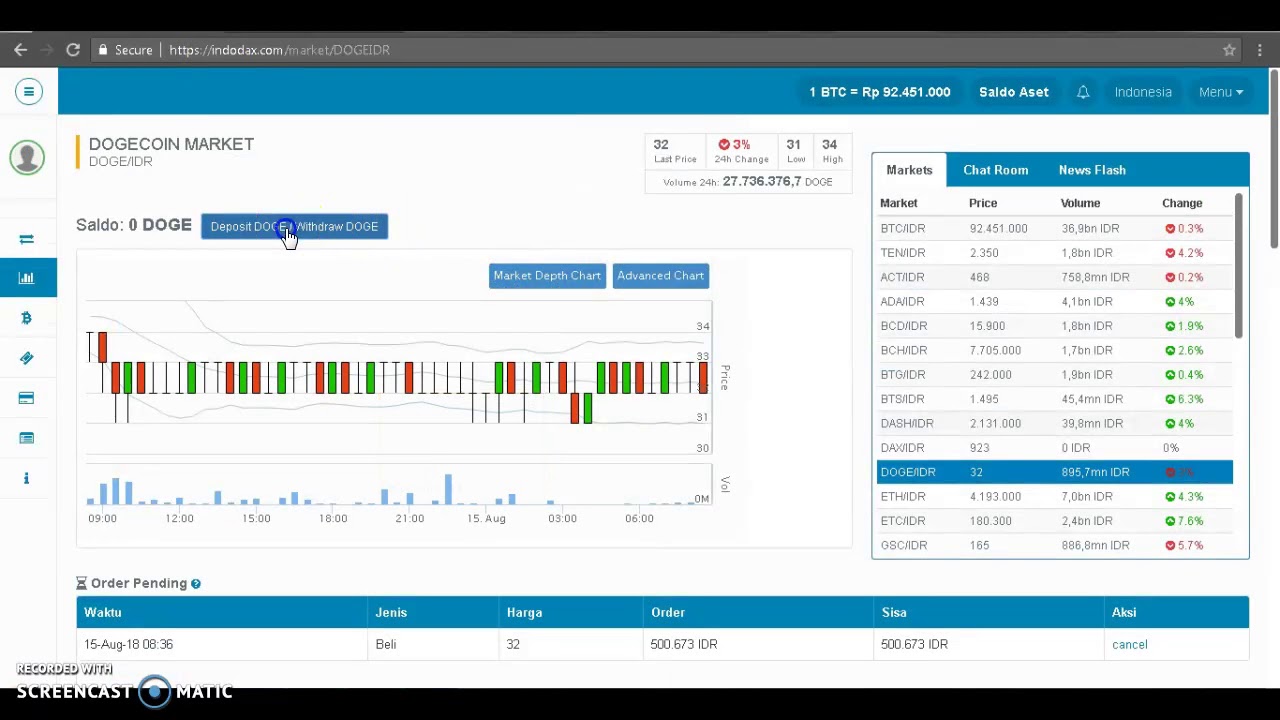Click the Volume 24h 27.736.376,7 DOGE value
The height and width of the screenshot is (720, 1280).
click(x=747, y=182)
